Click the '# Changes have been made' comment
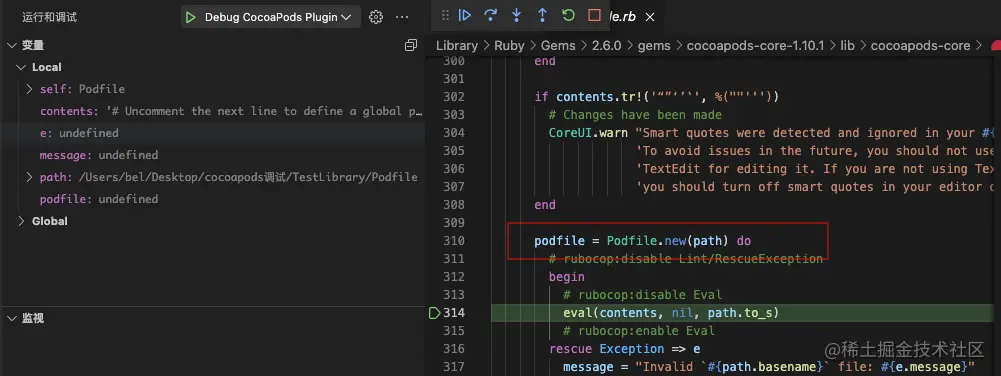Screen dimensions: 1001x376 635,115
